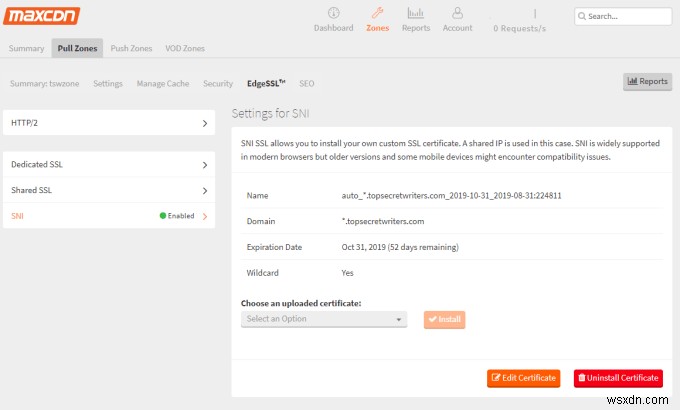The image size is (680, 410).
Task: Focus the Search input field
Action: [x=630, y=17]
